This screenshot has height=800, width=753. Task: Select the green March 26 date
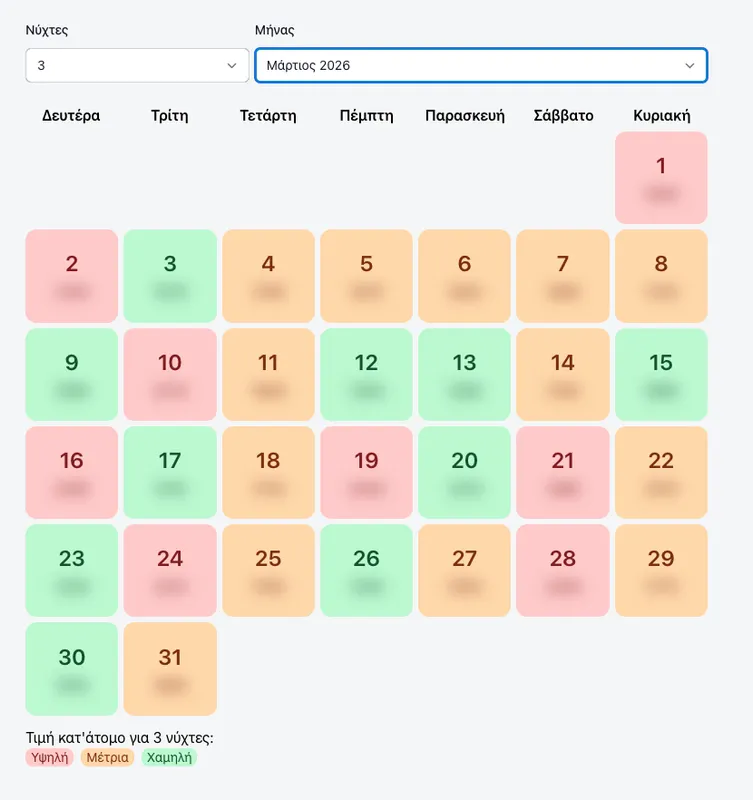pyautogui.click(x=366, y=570)
